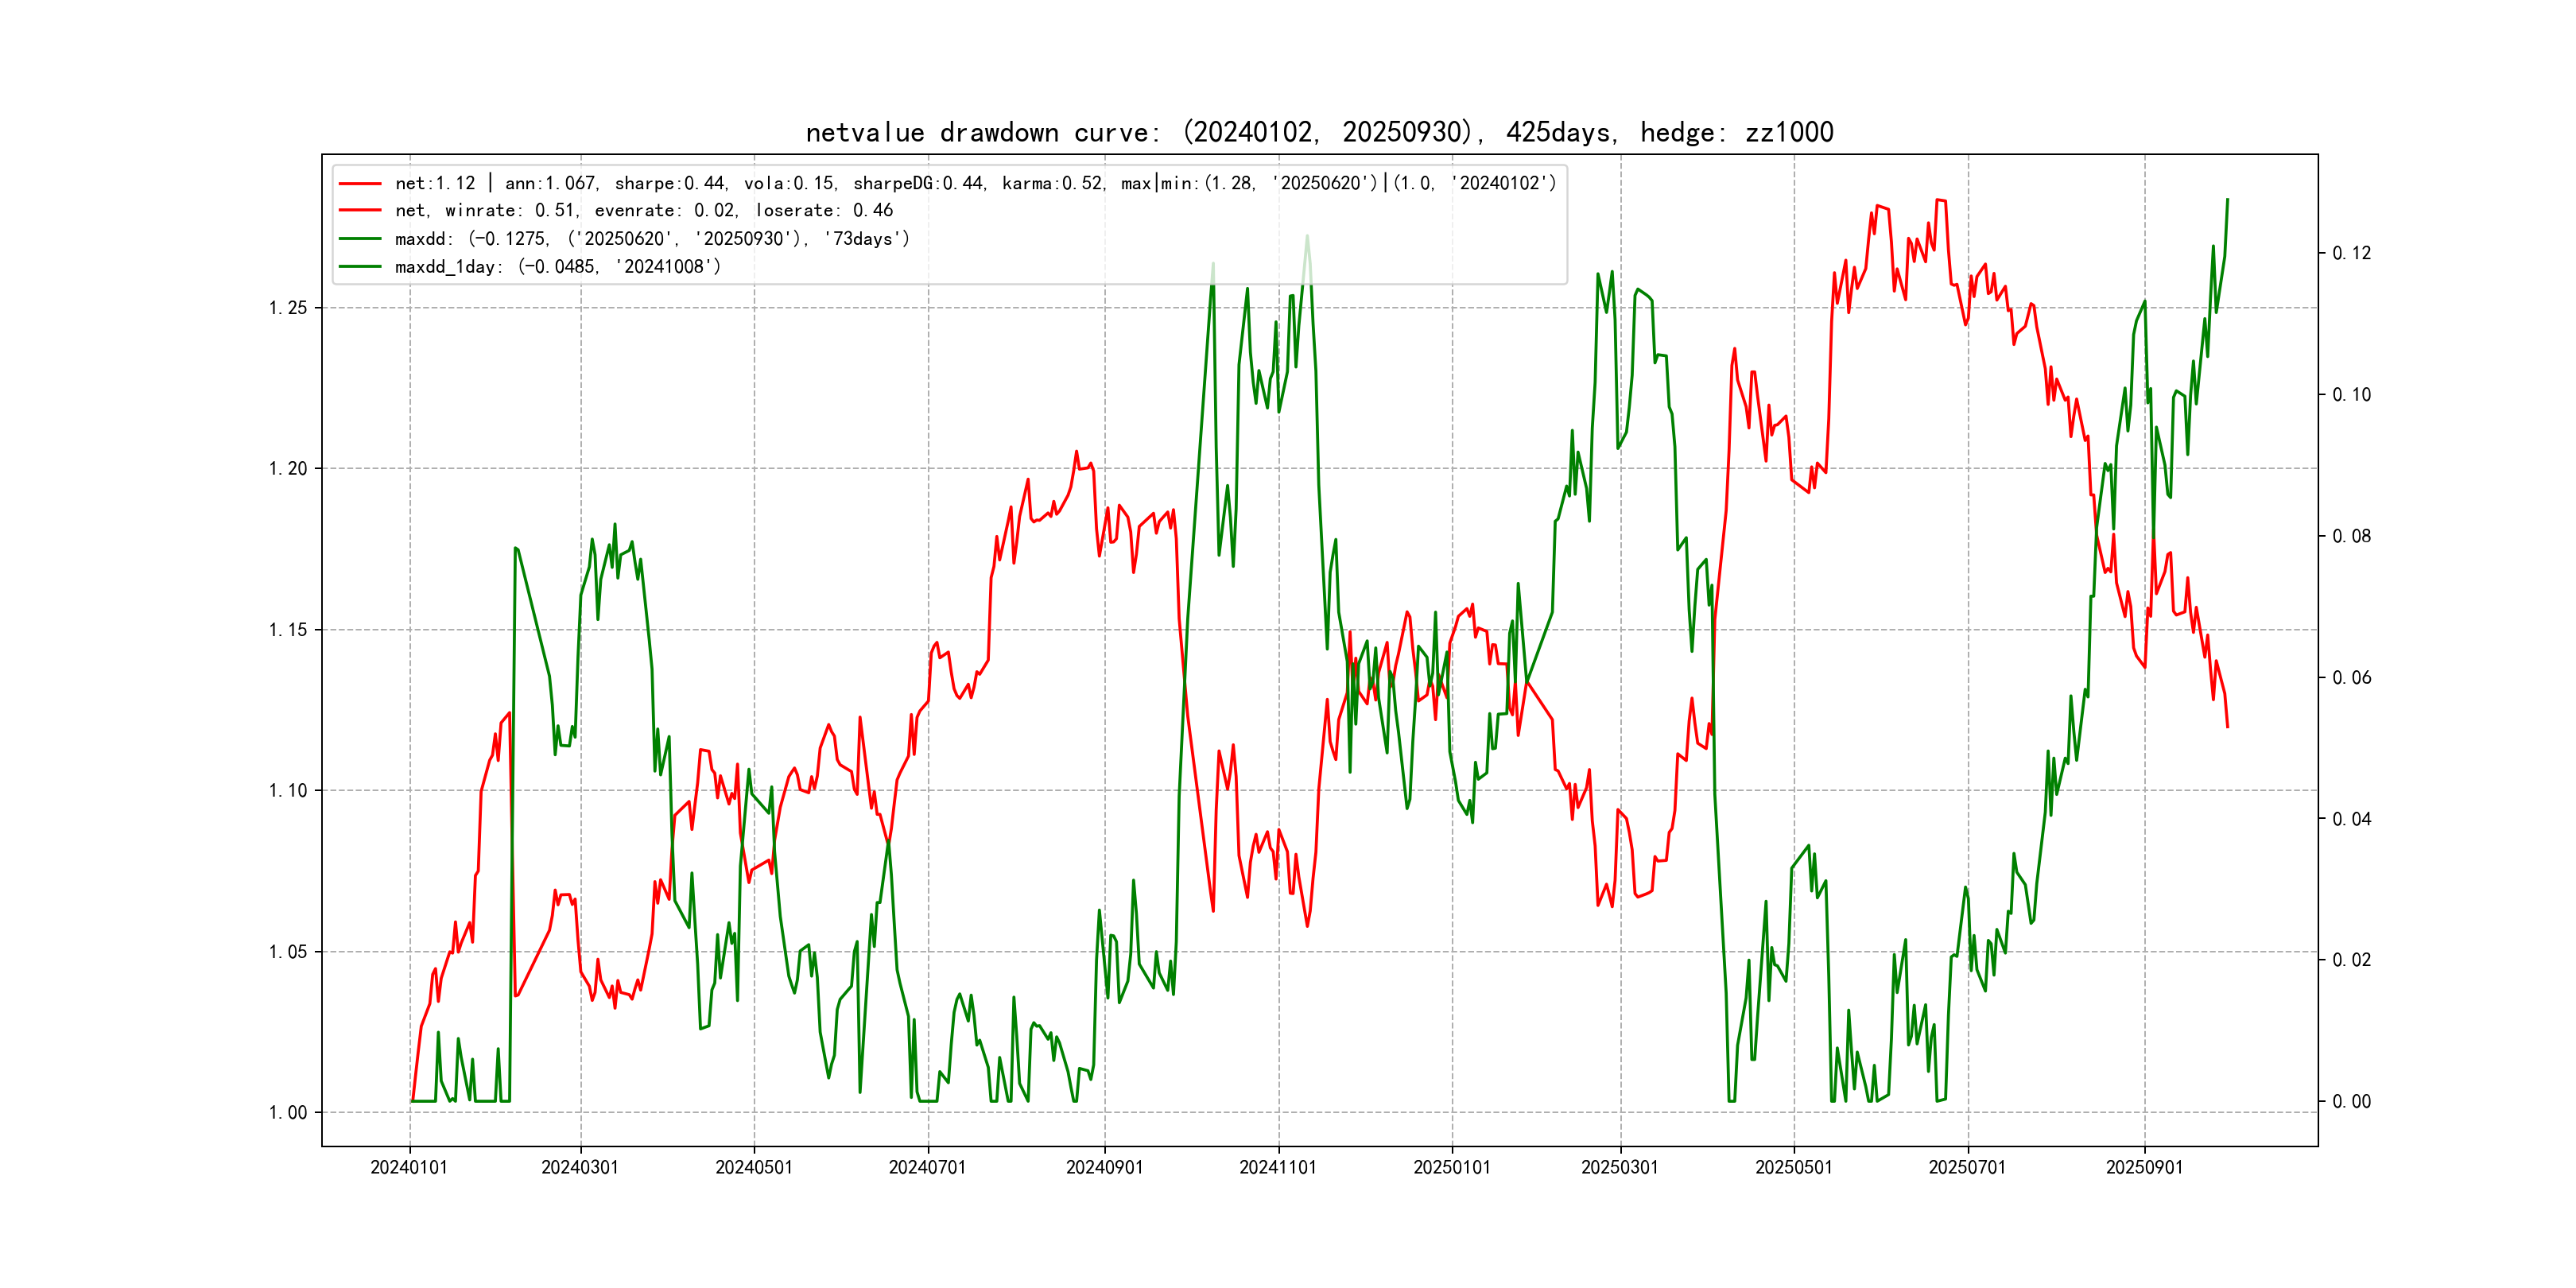This screenshot has width=2576, height=1288.
Task: Click the right y-axis tick label 0.12
Action: tap(2351, 253)
